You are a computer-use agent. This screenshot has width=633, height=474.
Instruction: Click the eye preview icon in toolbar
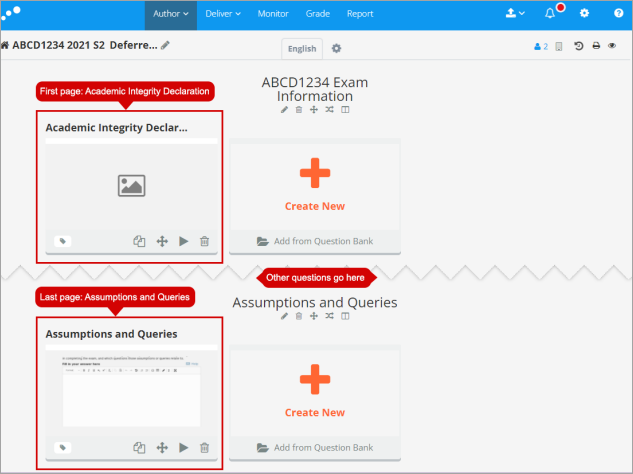tap(612, 46)
